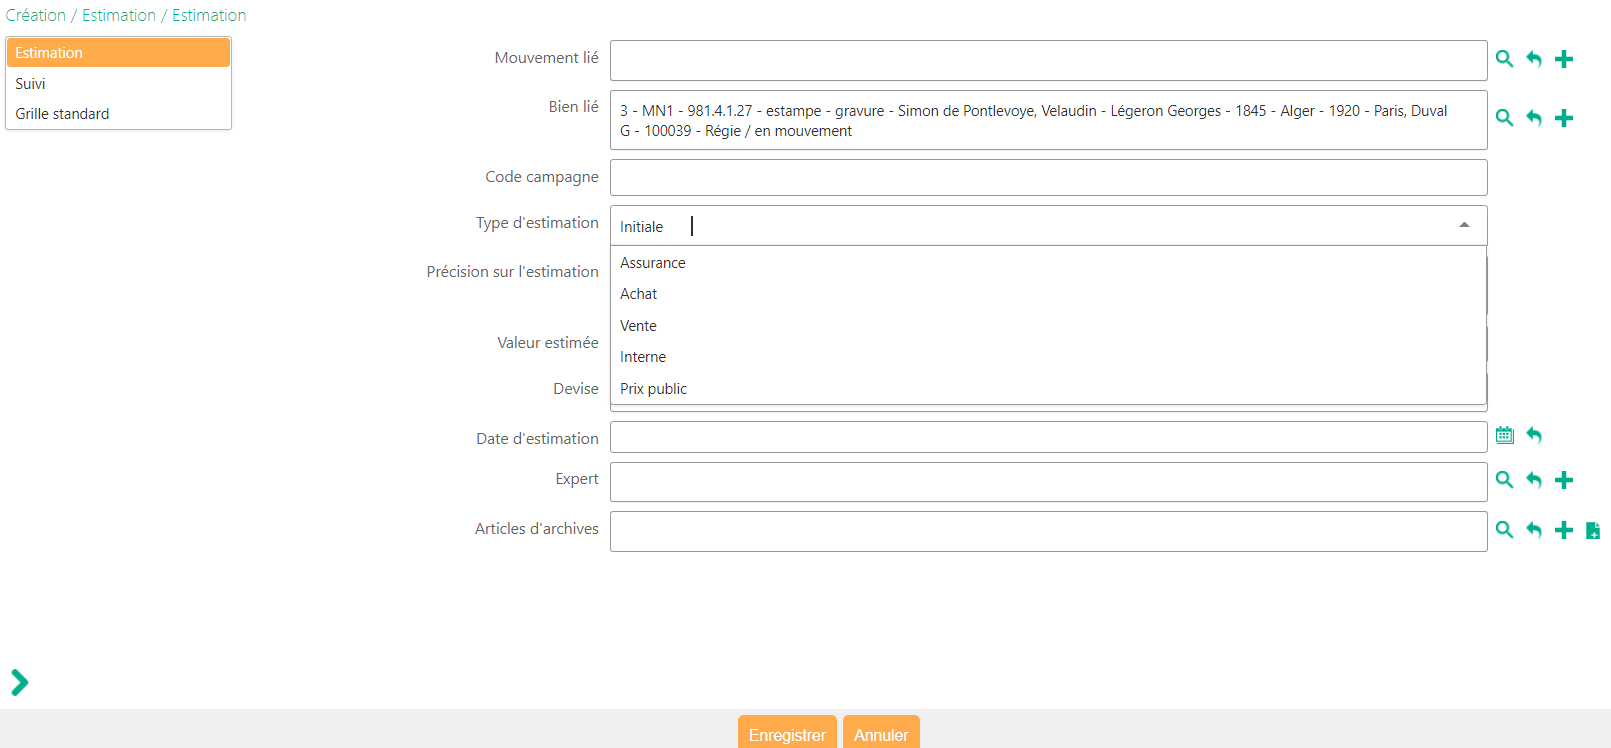Click the Création breadcrumb link
1611x748 pixels.
click(36, 15)
